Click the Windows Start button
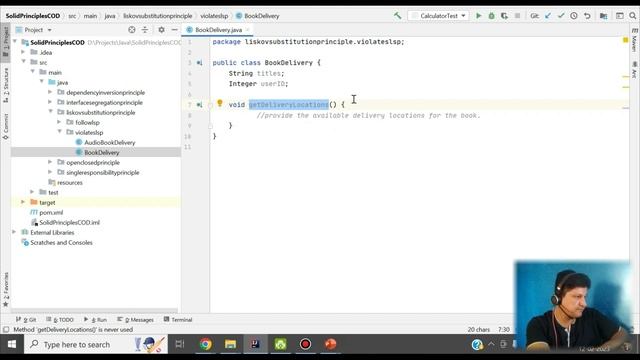This screenshot has height=360, width=640. 12,344
